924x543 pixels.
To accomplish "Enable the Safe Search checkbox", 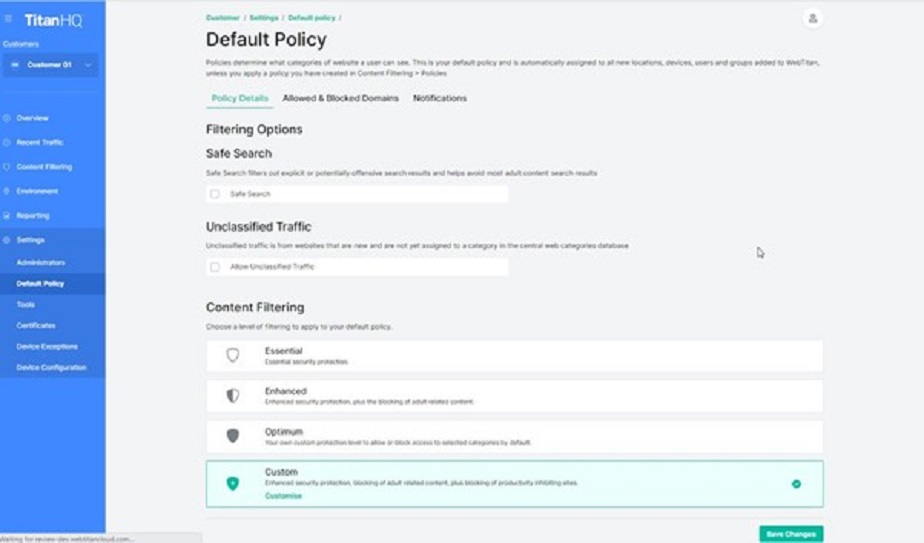I will [x=215, y=194].
